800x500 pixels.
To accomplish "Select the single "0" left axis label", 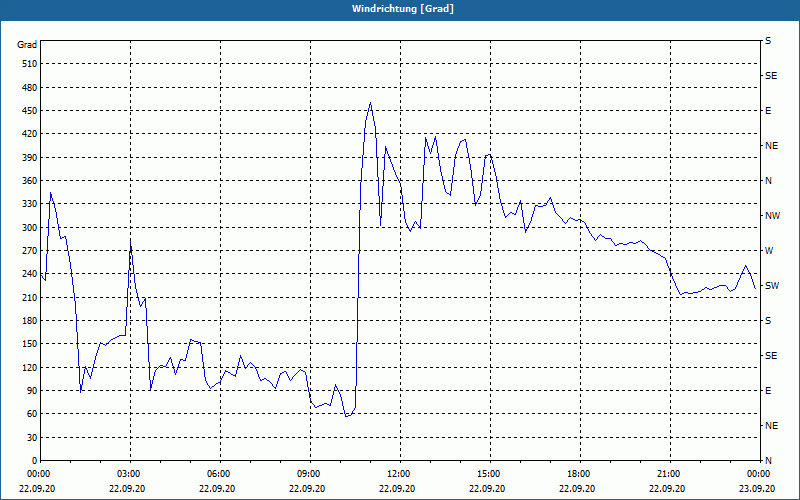I will tap(35, 461).
